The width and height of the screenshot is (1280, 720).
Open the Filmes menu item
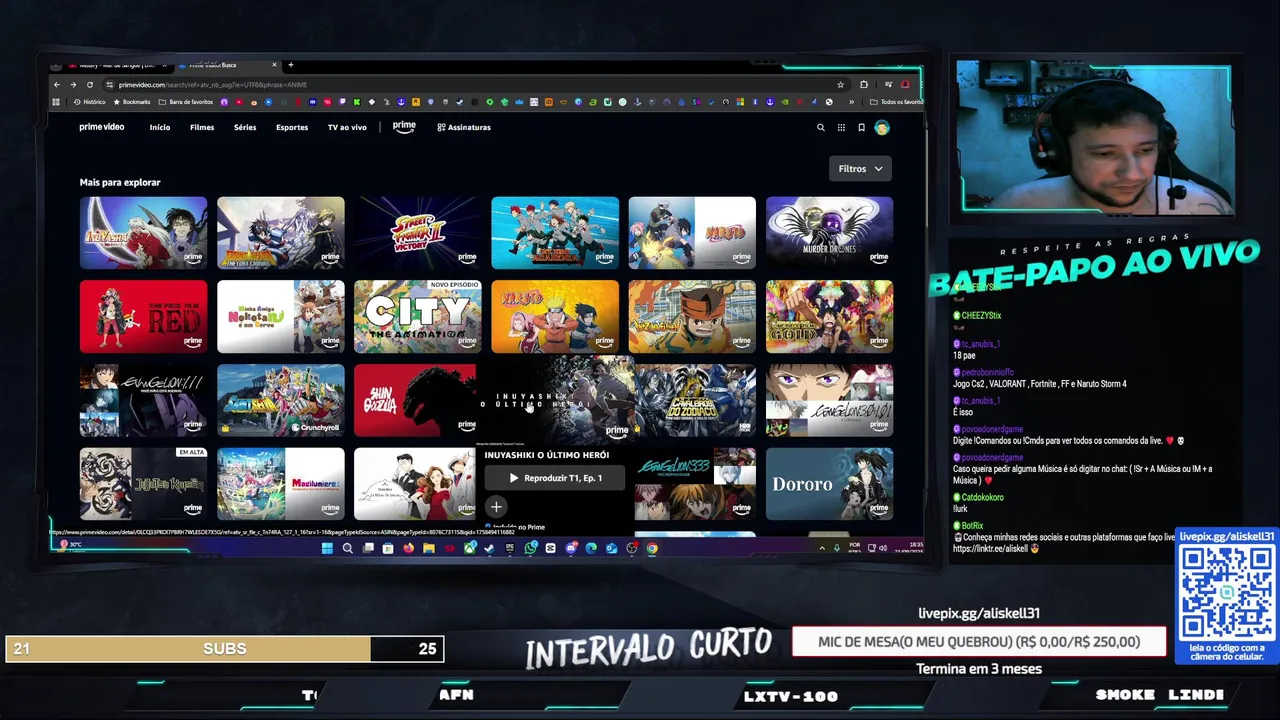202,128
